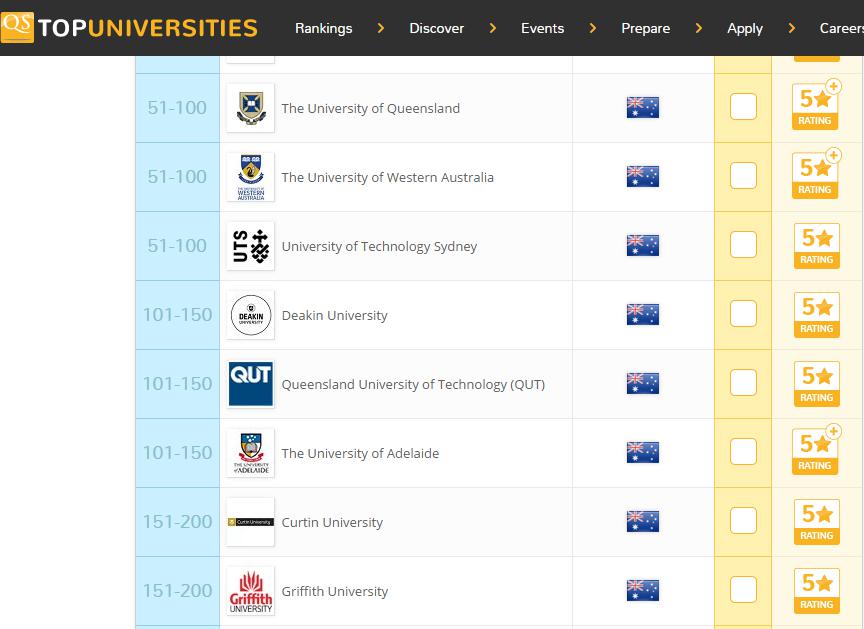The height and width of the screenshot is (629, 864).
Task: Expand the Prepare menu chevron
Action: tap(698, 28)
